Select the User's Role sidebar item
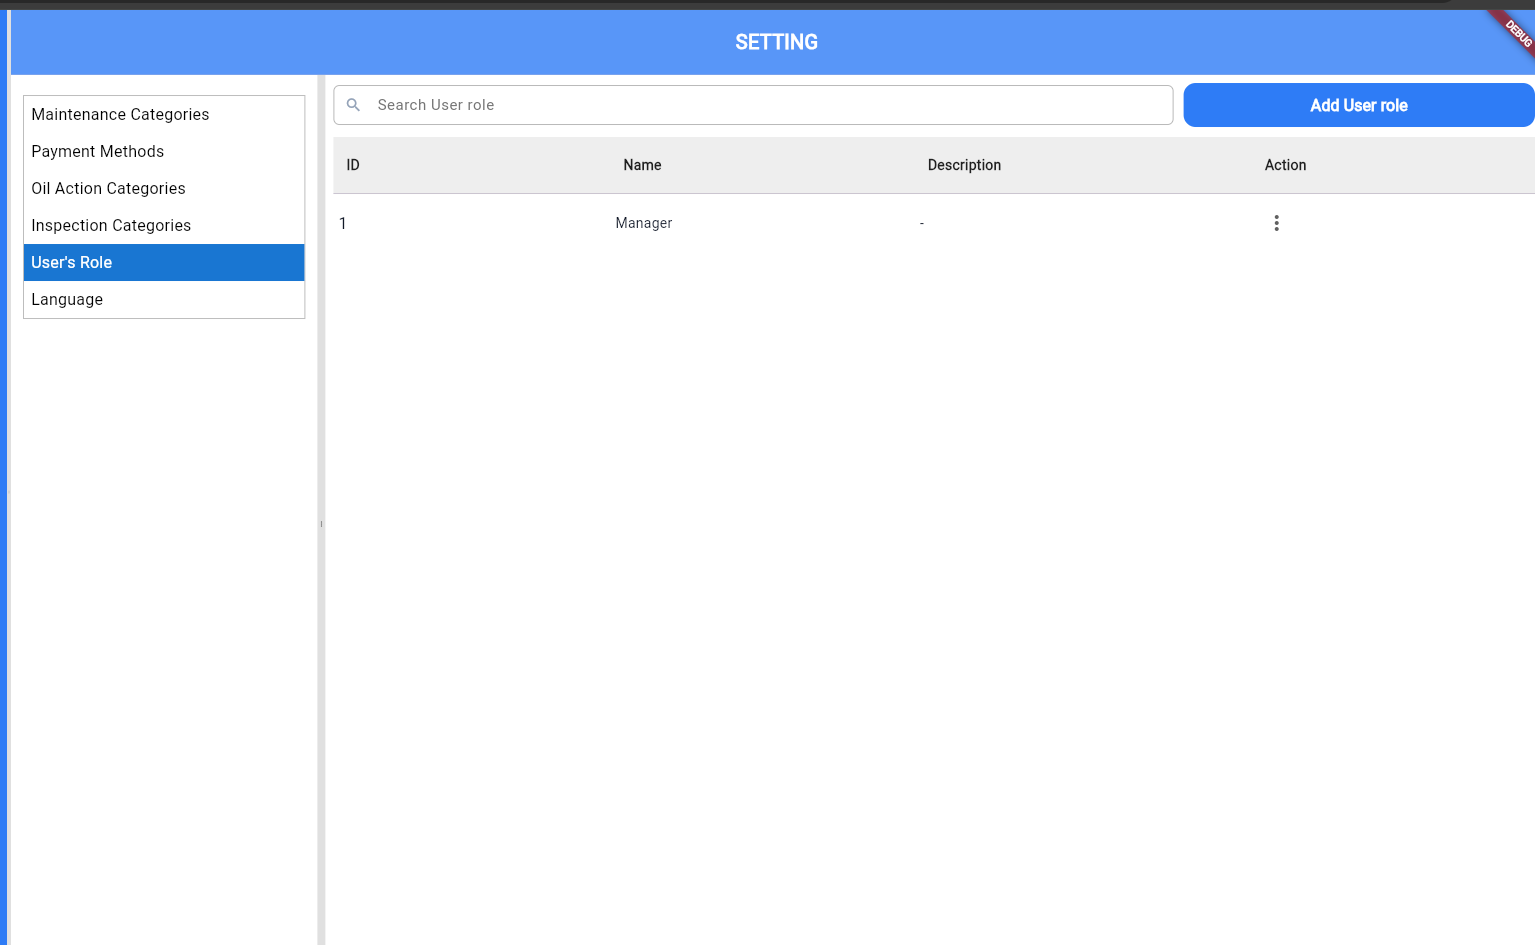 click(72, 263)
